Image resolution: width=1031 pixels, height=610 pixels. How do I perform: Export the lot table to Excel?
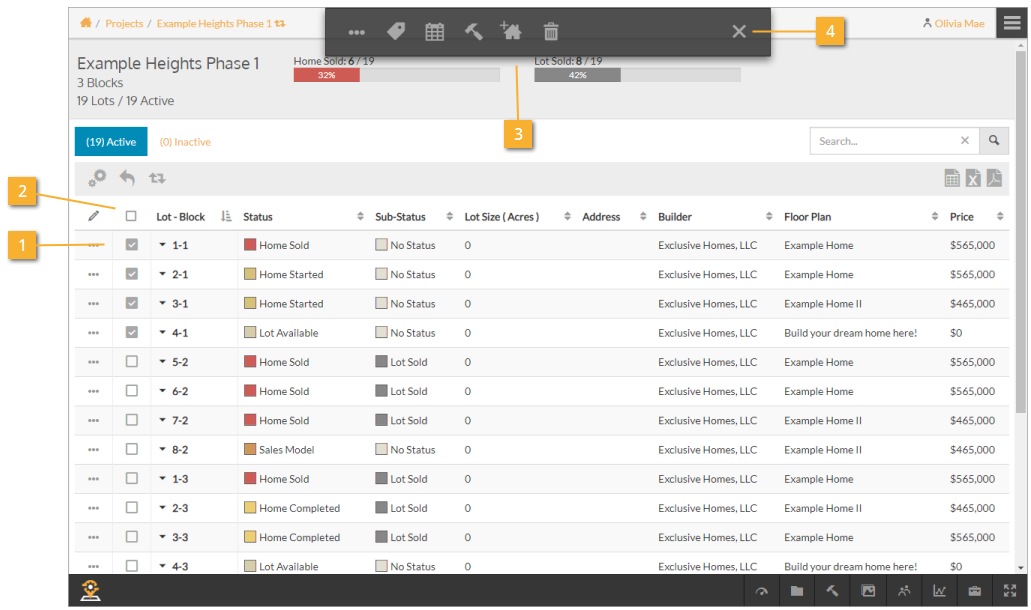click(x=973, y=178)
